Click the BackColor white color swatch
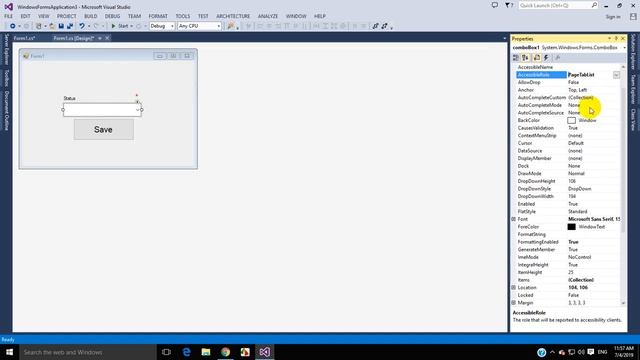Viewport: 640px width, 360px height. [571, 120]
